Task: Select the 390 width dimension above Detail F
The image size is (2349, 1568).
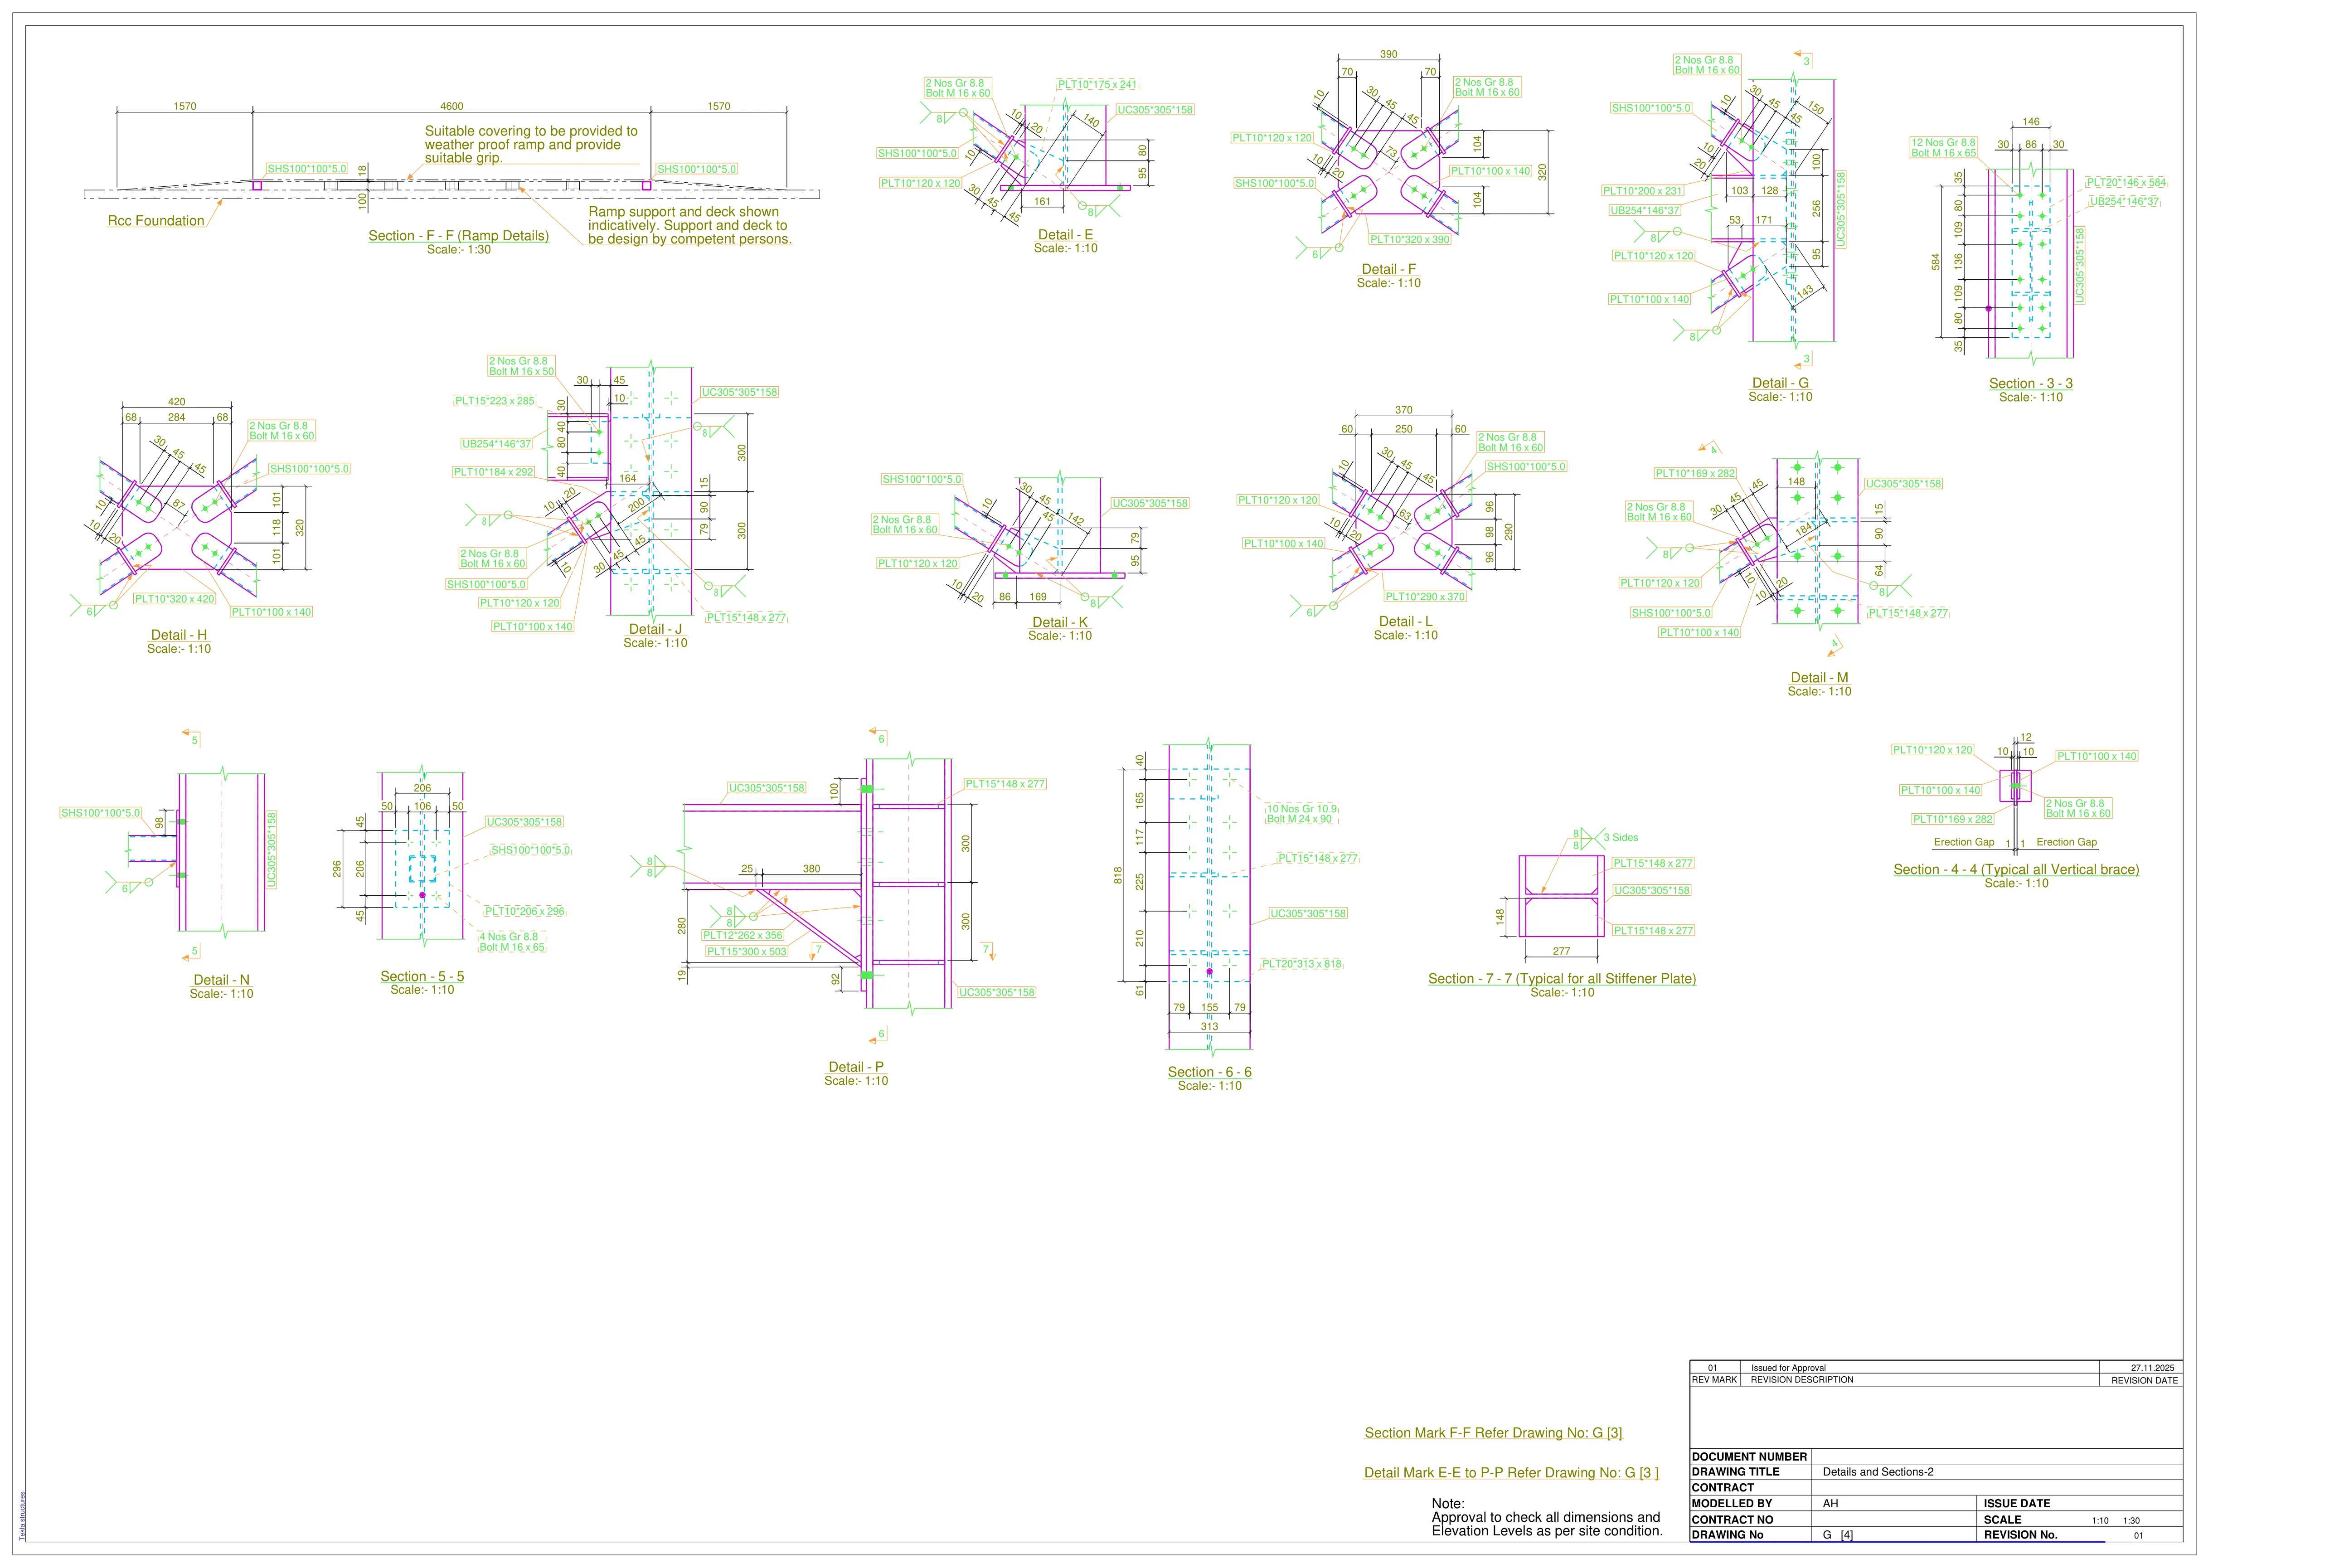Action: click(1388, 55)
